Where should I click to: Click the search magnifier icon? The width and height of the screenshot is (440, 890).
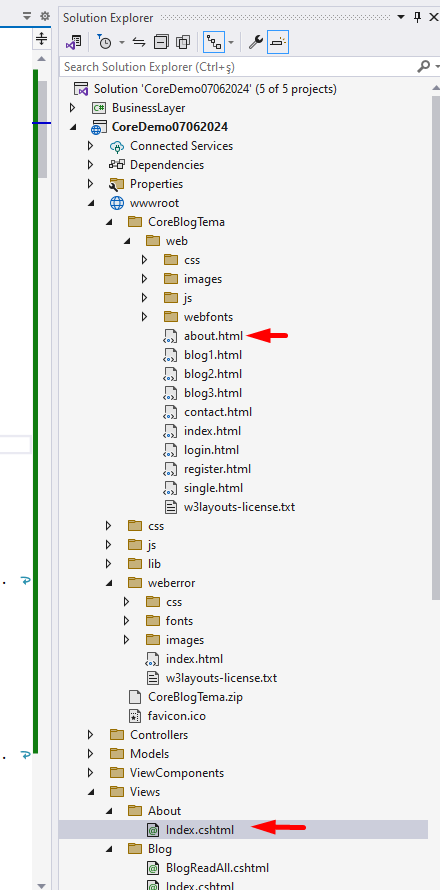(423, 67)
